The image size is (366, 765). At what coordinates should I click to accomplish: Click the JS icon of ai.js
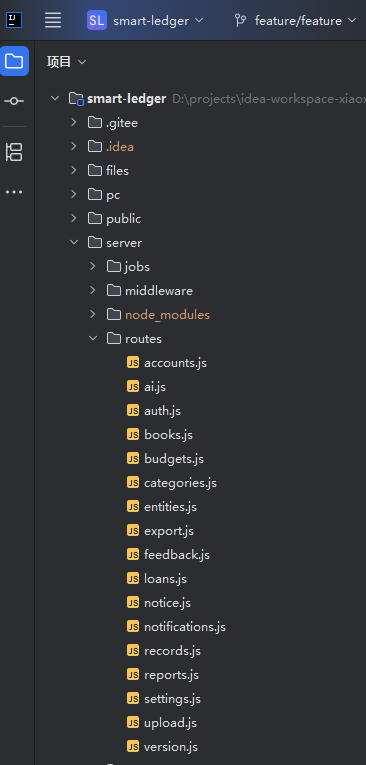(133, 386)
